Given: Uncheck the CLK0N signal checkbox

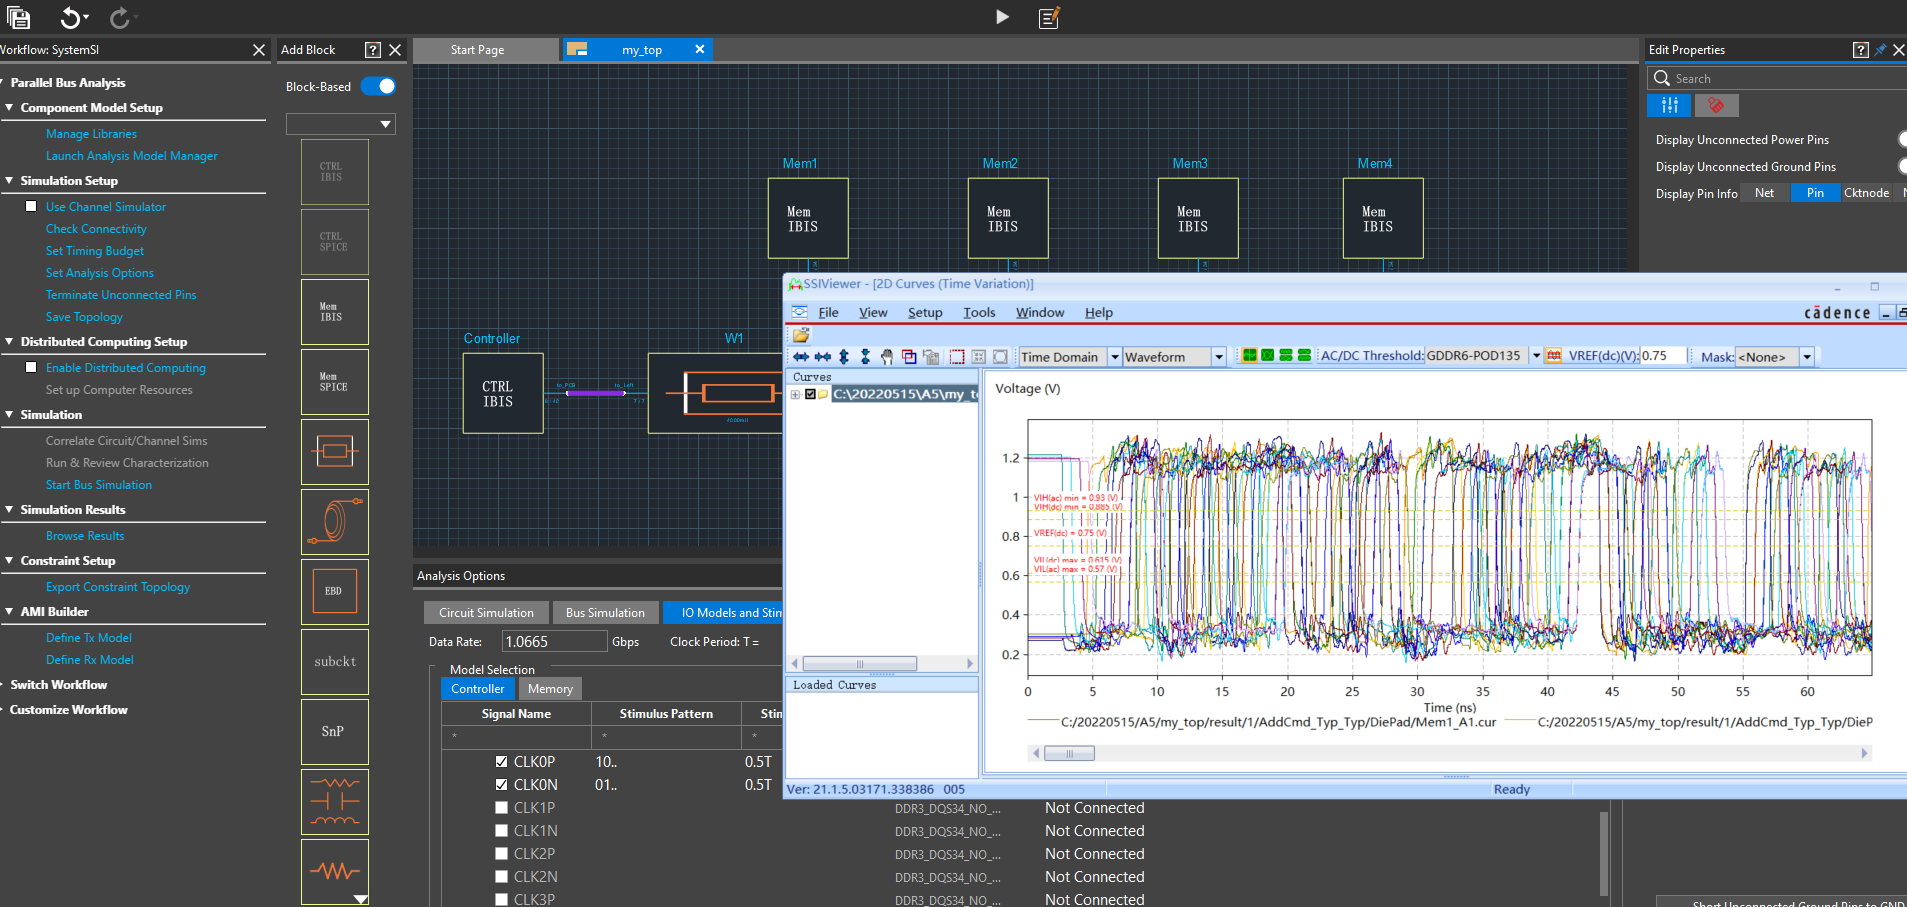Looking at the screenshot, I should [501, 784].
